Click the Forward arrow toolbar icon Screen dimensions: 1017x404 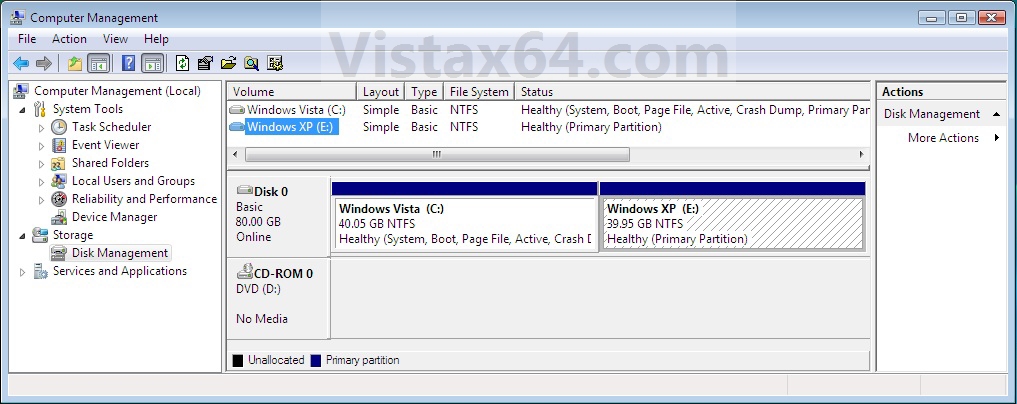pyautogui.click(x=43, y=64)
